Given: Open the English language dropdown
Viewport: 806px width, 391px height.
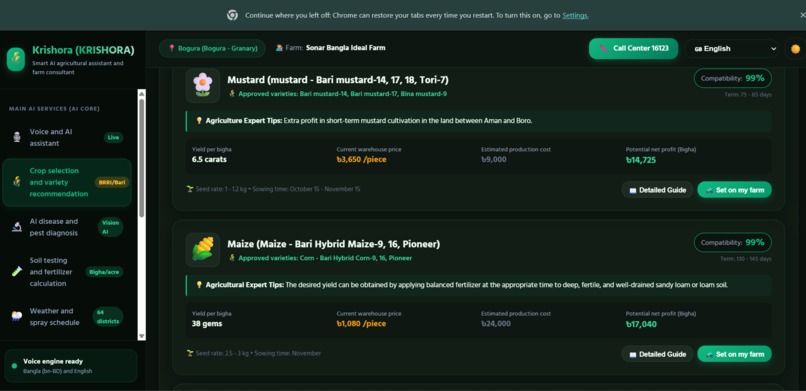Looking at the screenshot, I should coord(731,49).
